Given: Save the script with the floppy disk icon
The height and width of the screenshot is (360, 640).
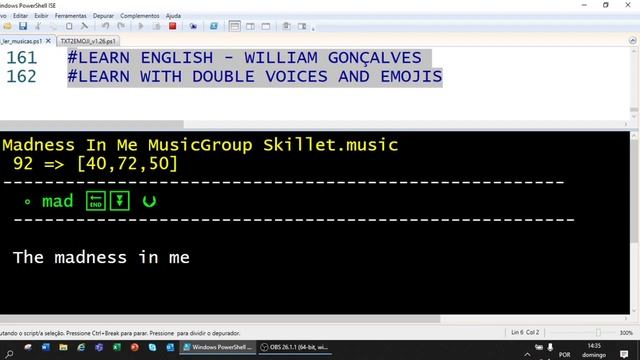Looking at the screenshot, I should (23, 27).
